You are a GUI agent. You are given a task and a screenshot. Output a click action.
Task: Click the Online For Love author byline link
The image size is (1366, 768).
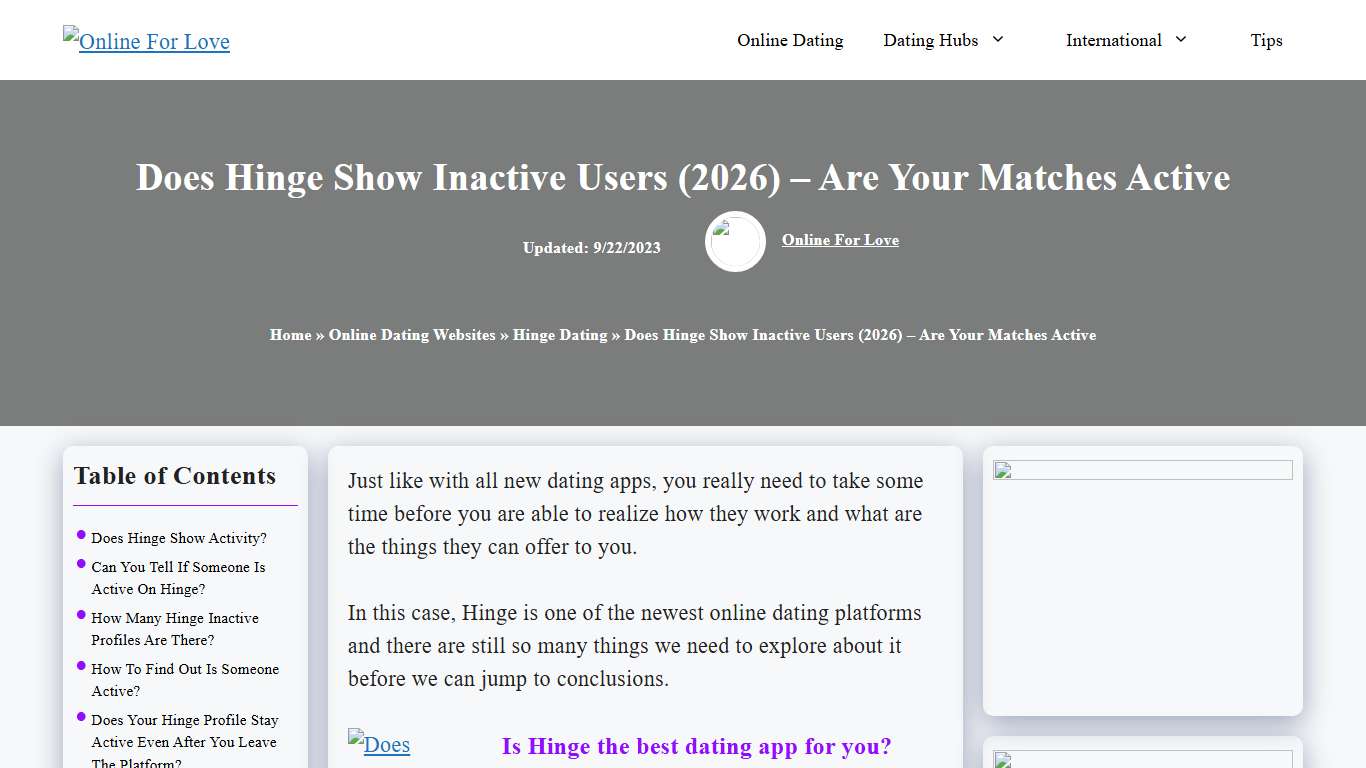[x=840, y=240]
